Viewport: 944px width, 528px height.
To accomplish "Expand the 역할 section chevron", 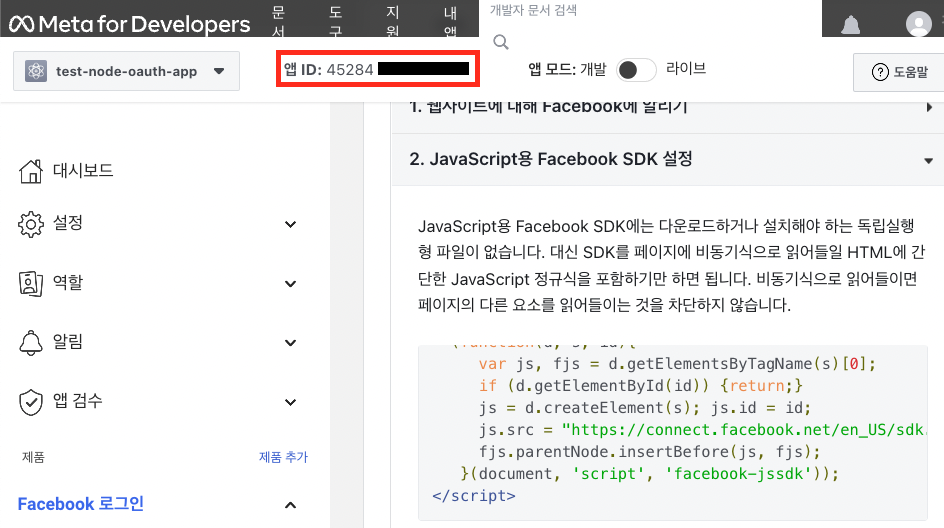I will [290, 284].
